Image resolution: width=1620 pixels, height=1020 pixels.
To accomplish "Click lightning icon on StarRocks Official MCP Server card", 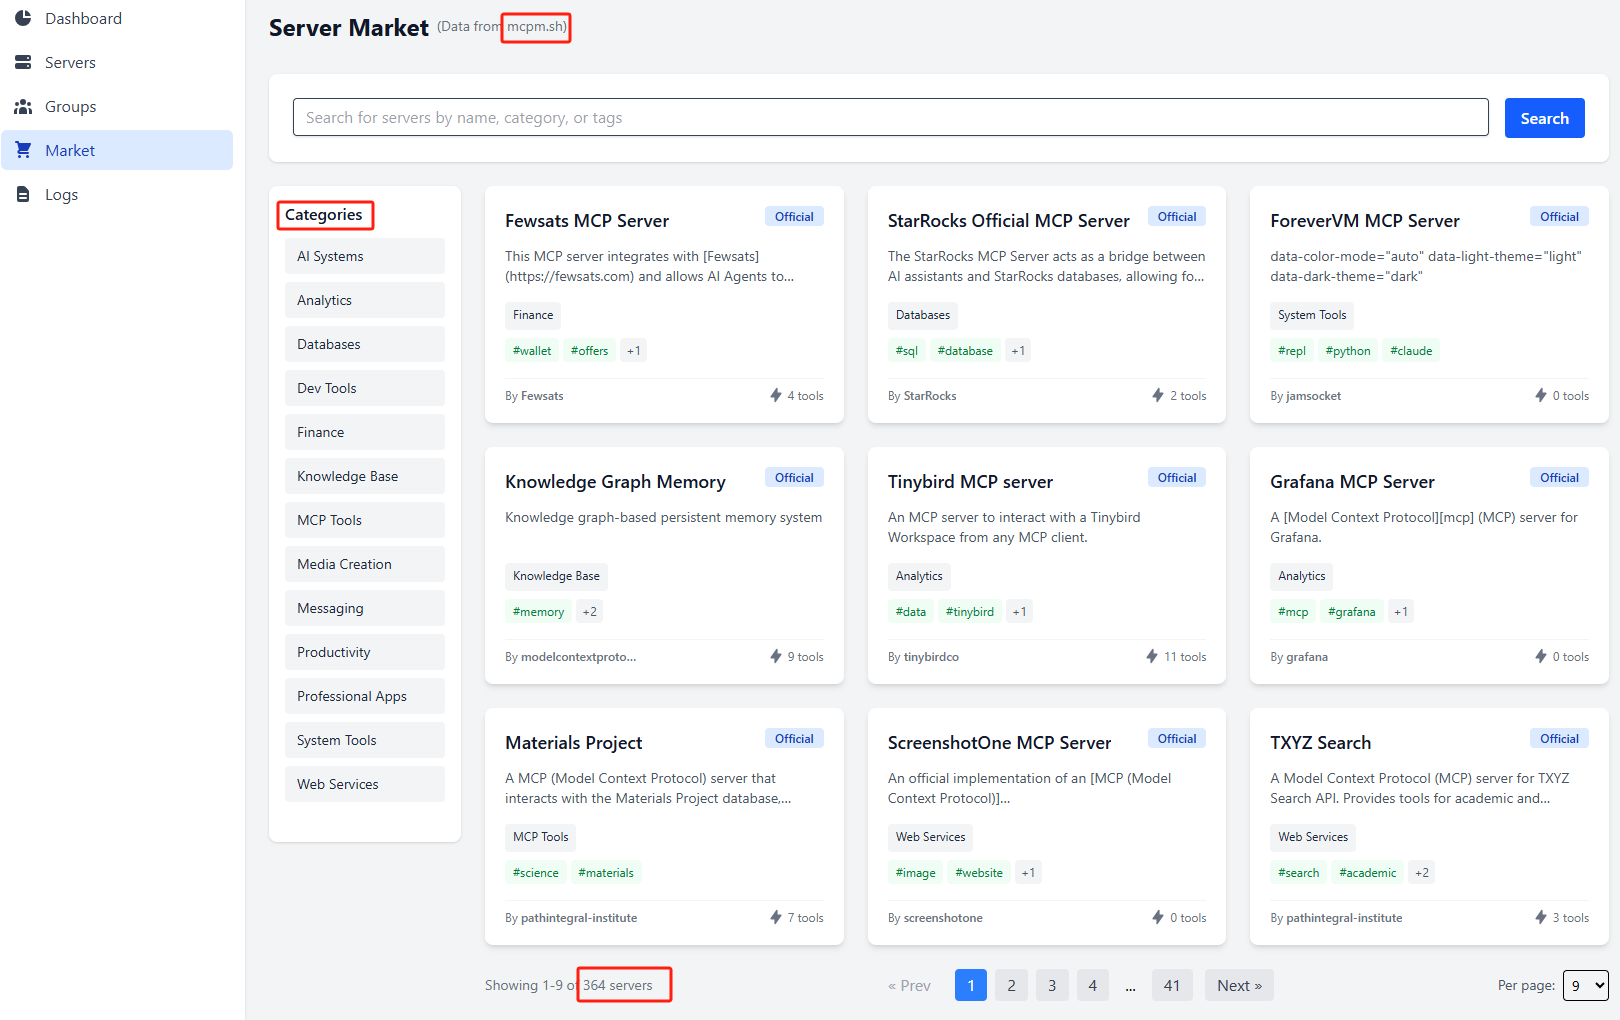I will click(x=1158, y=395).
